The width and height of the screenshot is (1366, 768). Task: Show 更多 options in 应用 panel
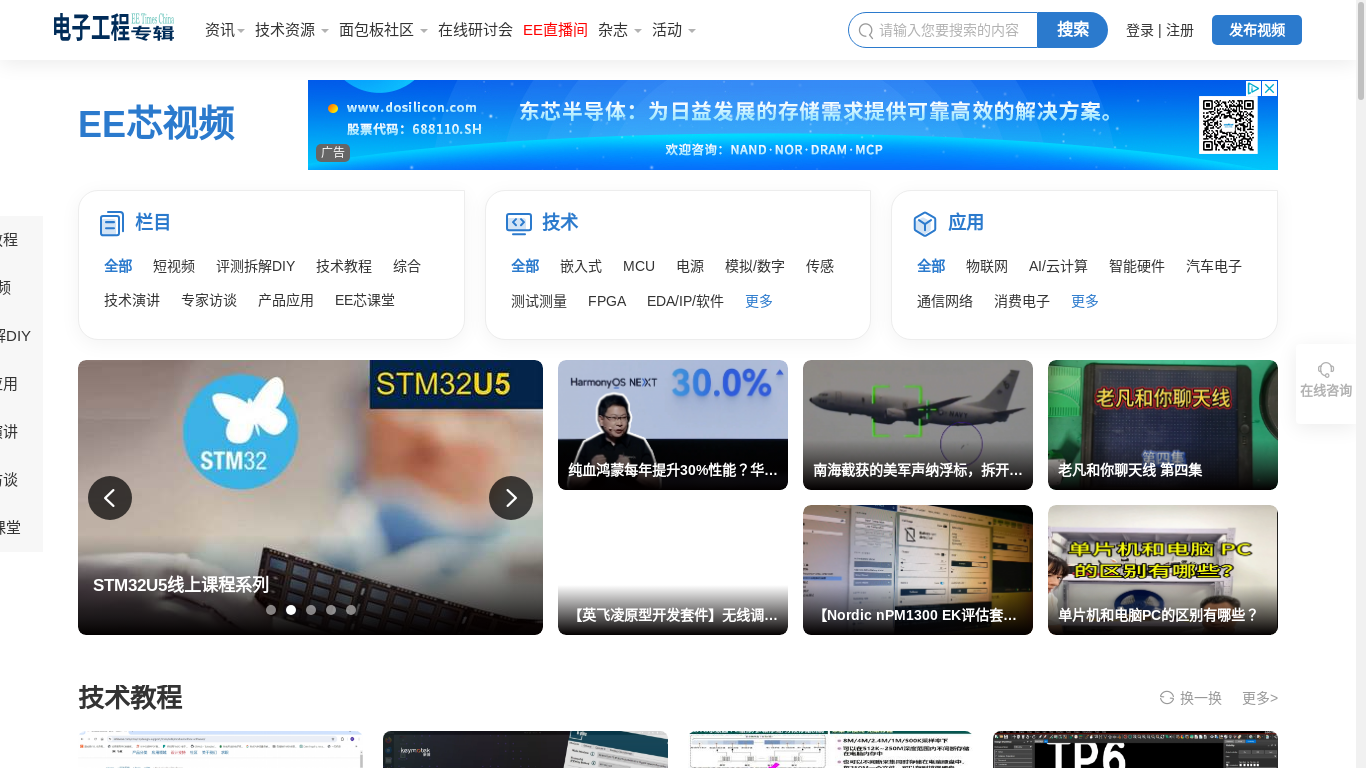pos(1085,301)
